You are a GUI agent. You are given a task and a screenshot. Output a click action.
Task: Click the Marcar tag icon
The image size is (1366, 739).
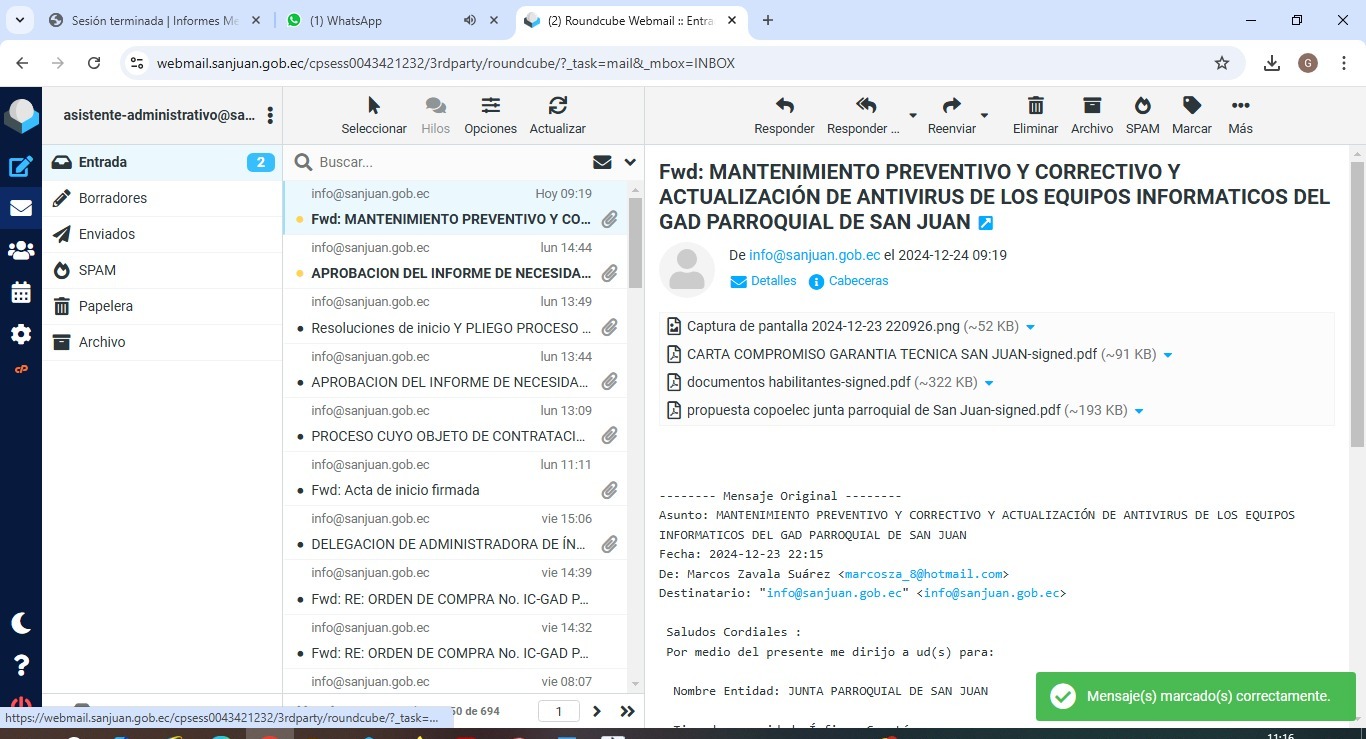[1191, 106]
